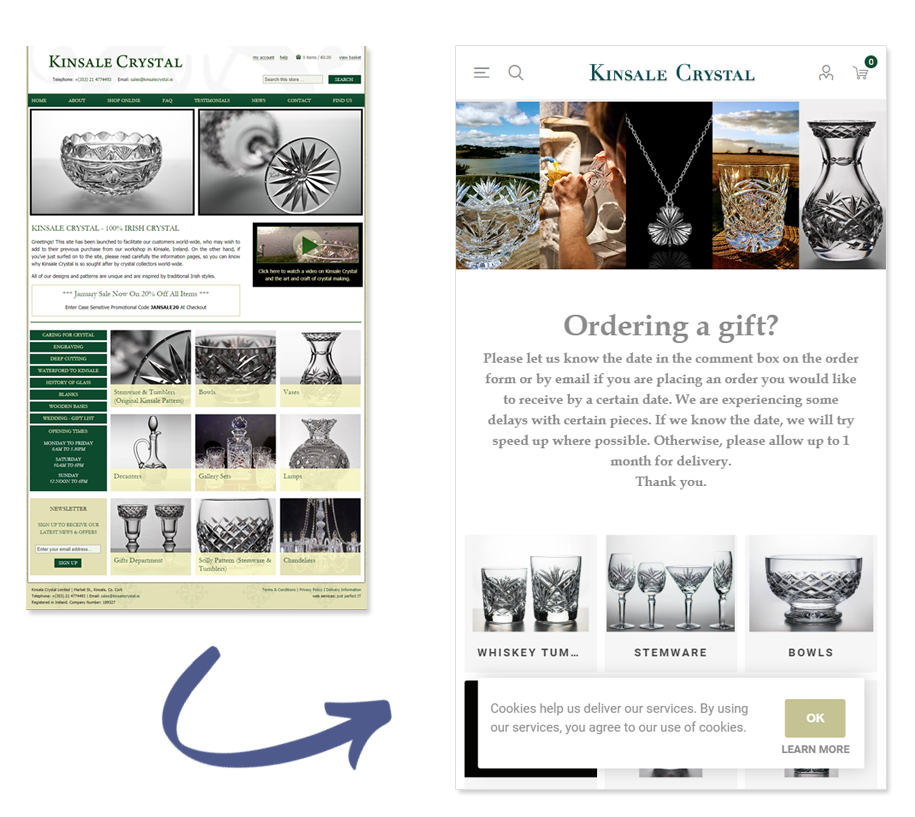Open the user account icon

(x=826, y=73)
